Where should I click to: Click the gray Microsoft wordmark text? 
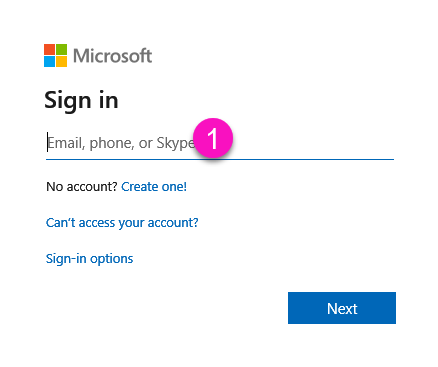pos(112,56)
